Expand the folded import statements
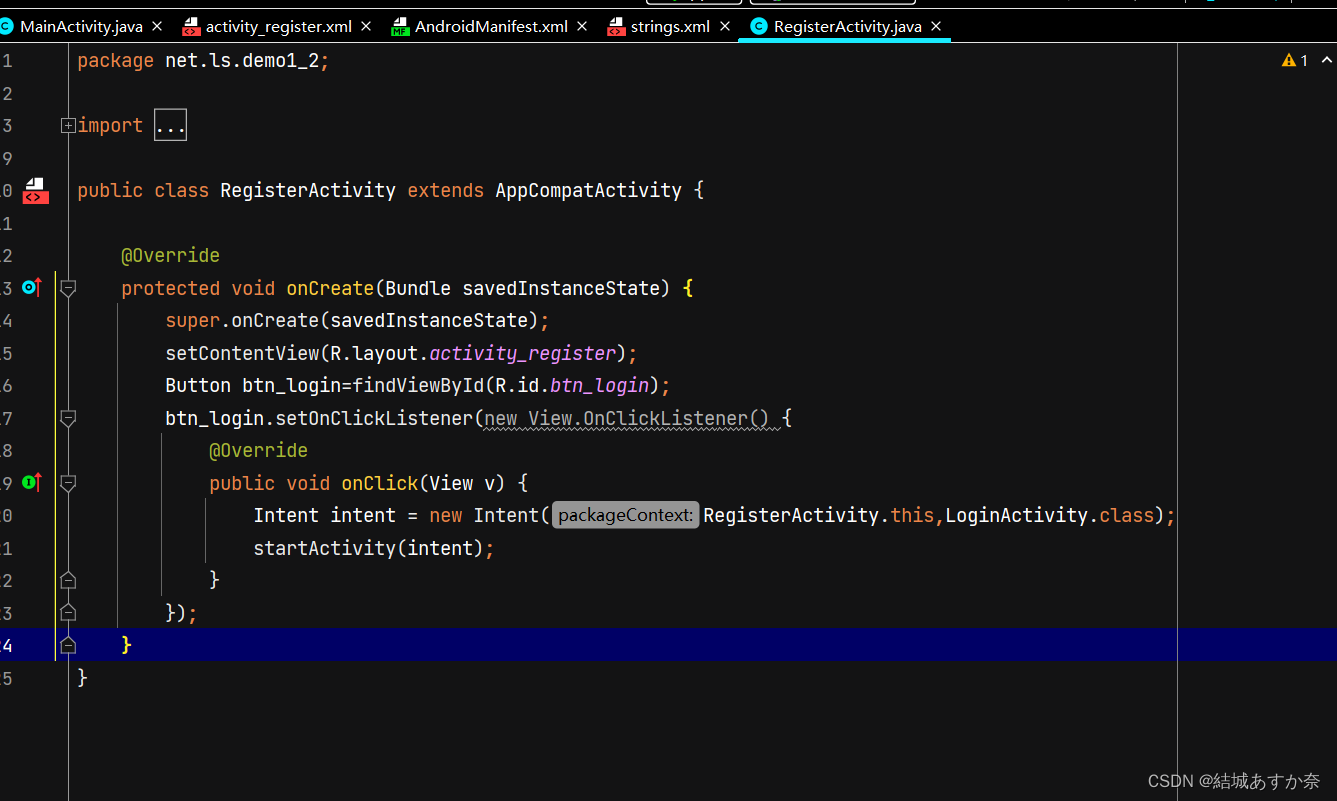Screen dimensions: 1337x801 68,126
